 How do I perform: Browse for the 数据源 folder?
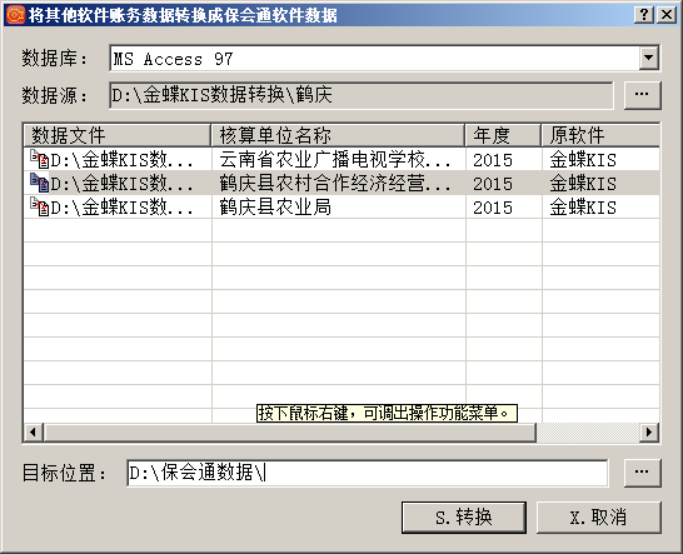tap(642, 96)
